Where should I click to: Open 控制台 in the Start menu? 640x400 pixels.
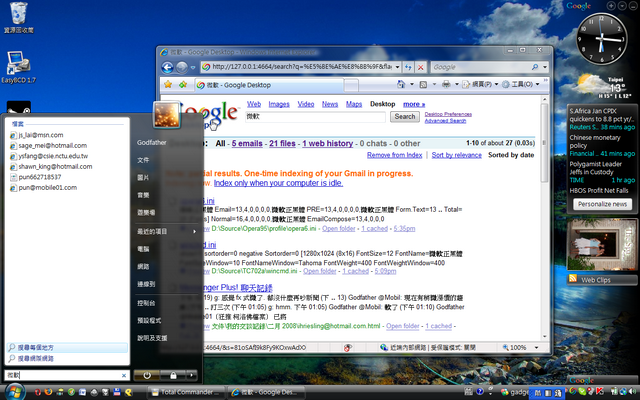click(146, 303)
